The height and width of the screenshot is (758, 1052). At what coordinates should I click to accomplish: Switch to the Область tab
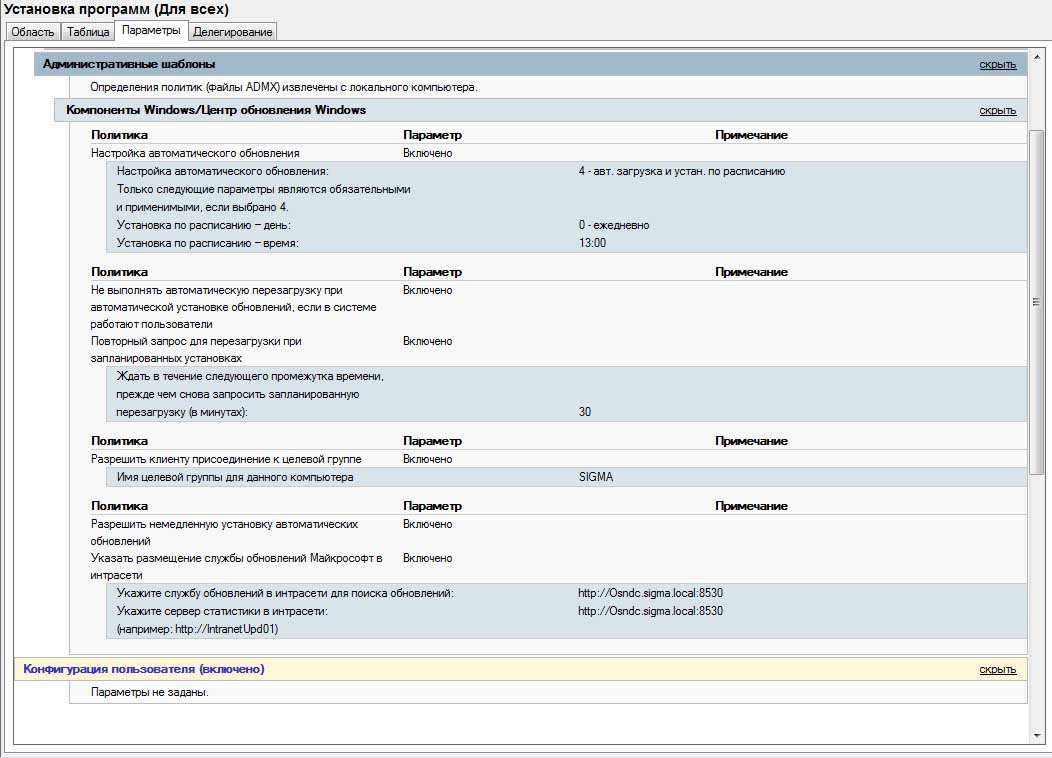[x=33, y=32]
